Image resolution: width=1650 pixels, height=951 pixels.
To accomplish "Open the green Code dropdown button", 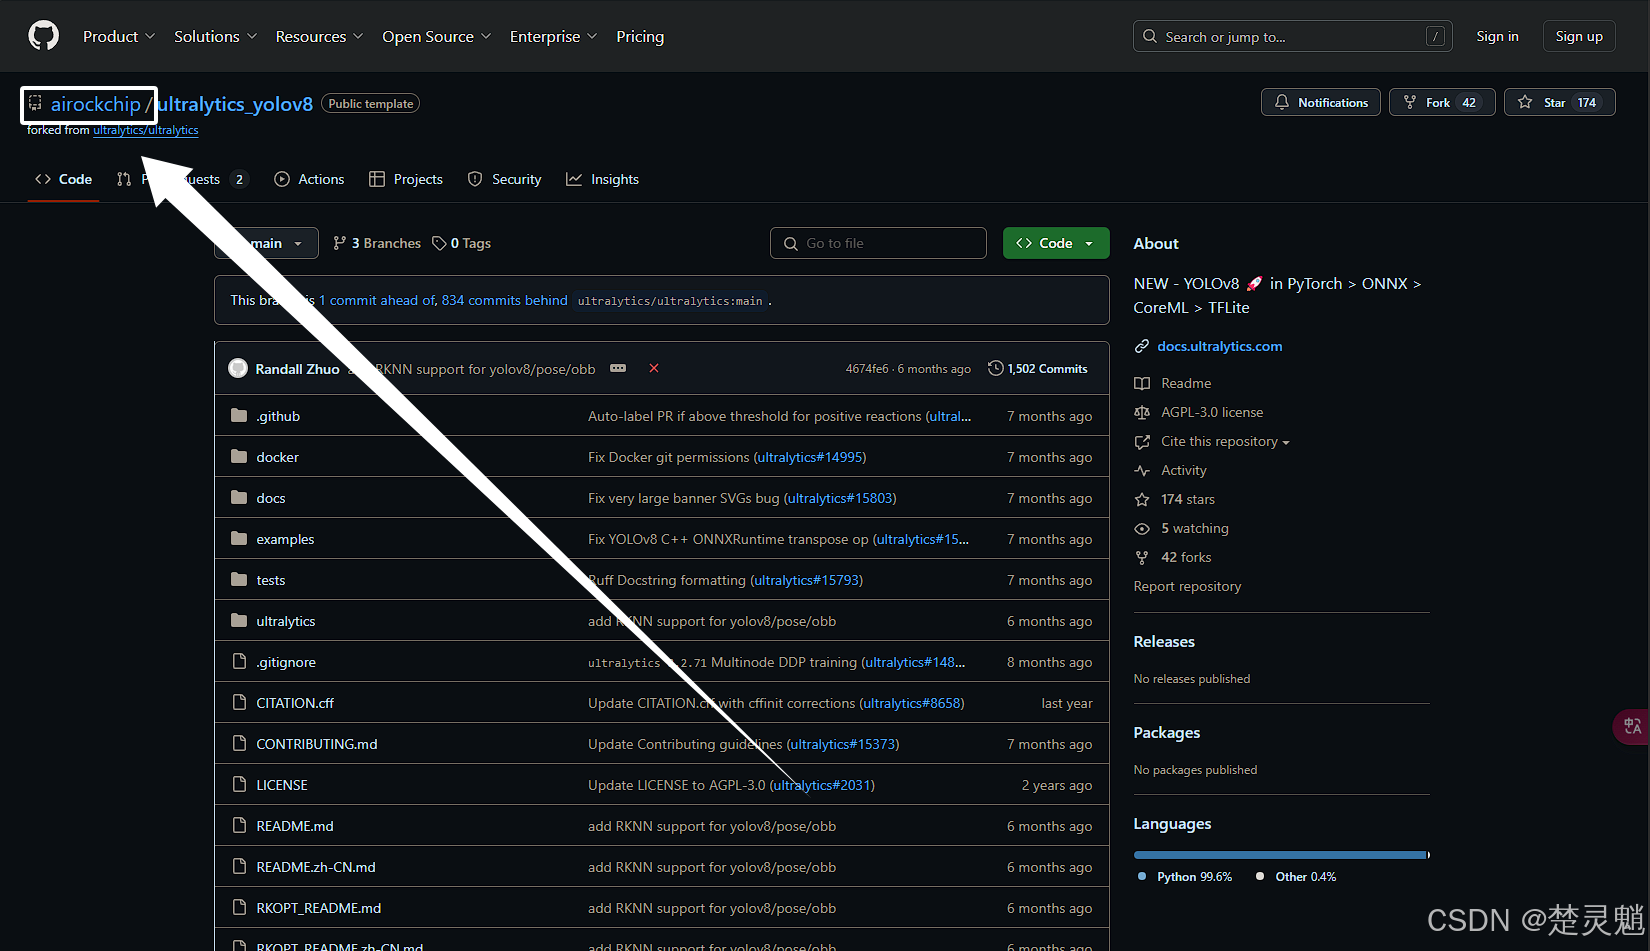I will coord(1056,243).
